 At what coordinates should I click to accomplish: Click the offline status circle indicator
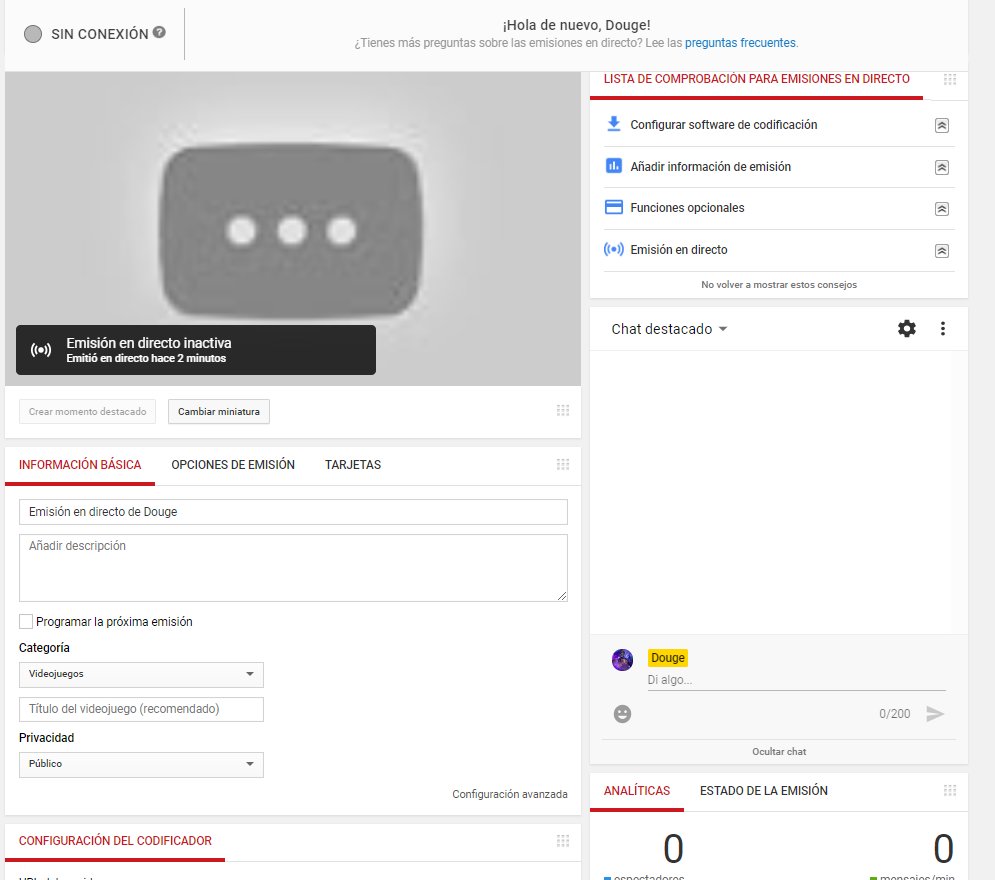[33, 34]
